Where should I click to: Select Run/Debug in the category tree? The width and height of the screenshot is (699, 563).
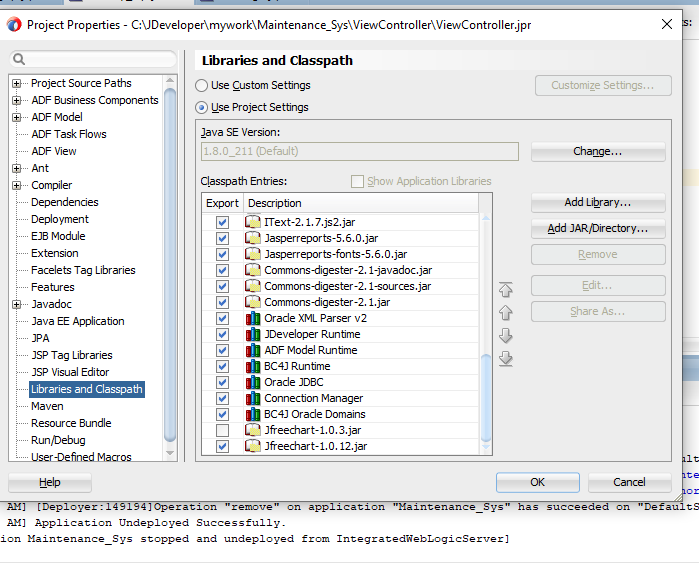[x=57, y=440]
